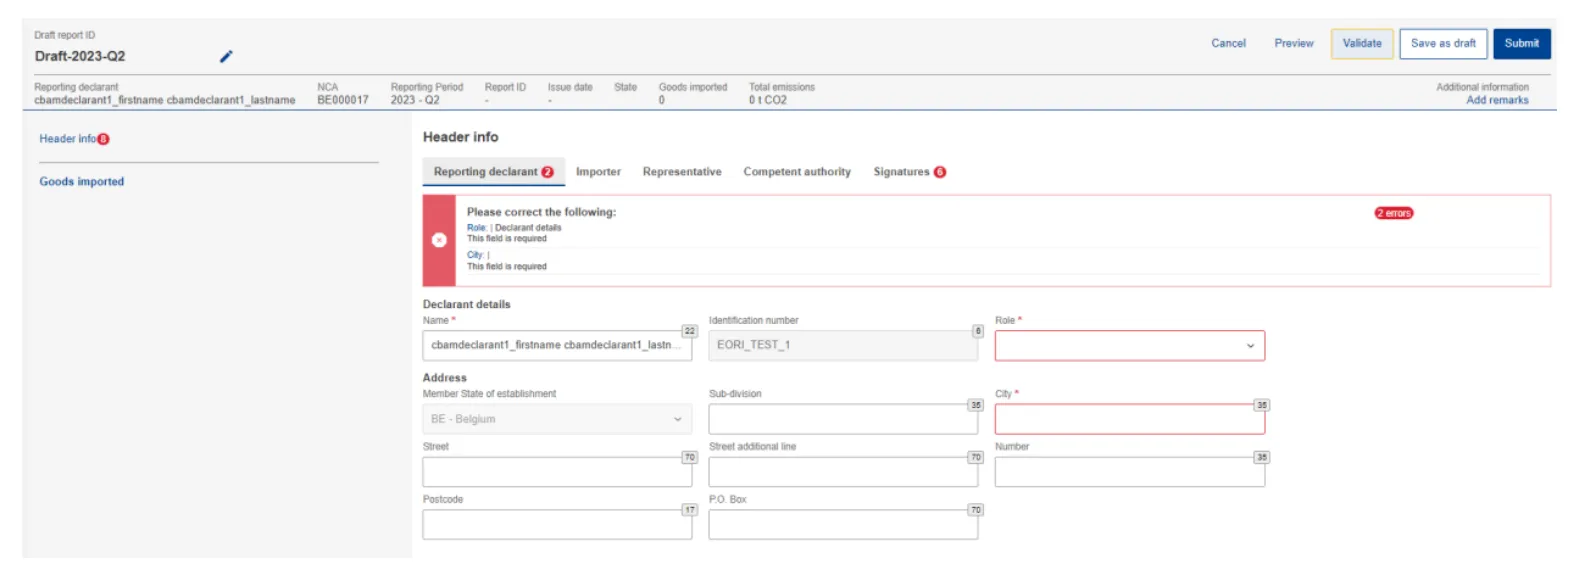Screen dimensions: 1572x576
Task: Click the Street additional line field
Action: coord(843,472)
